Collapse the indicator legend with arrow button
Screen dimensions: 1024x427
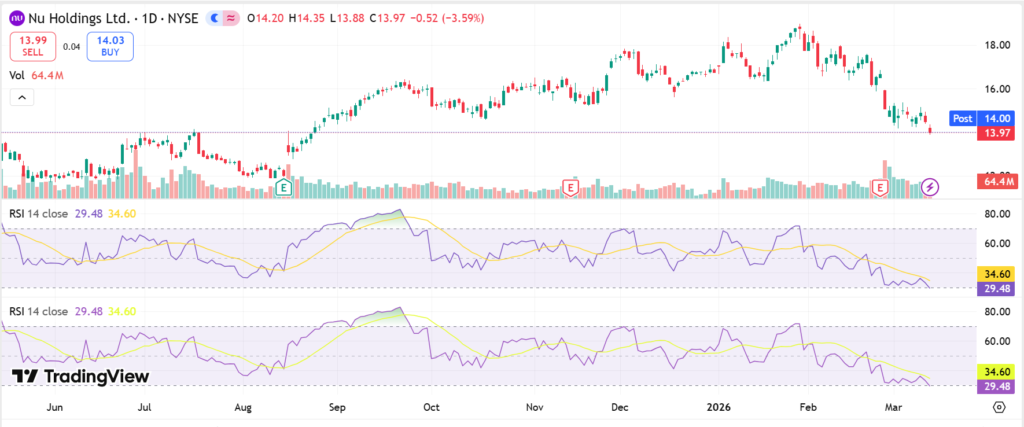click(x=20, y=97)
